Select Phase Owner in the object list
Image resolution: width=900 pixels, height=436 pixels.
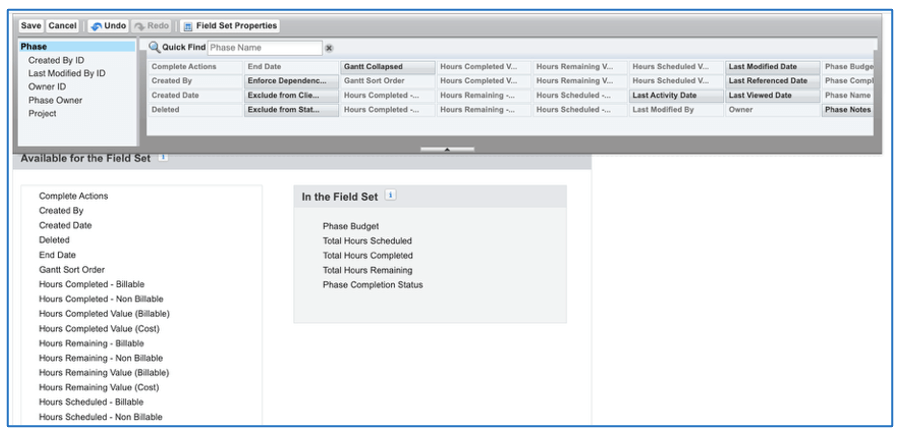pos(55,100)
